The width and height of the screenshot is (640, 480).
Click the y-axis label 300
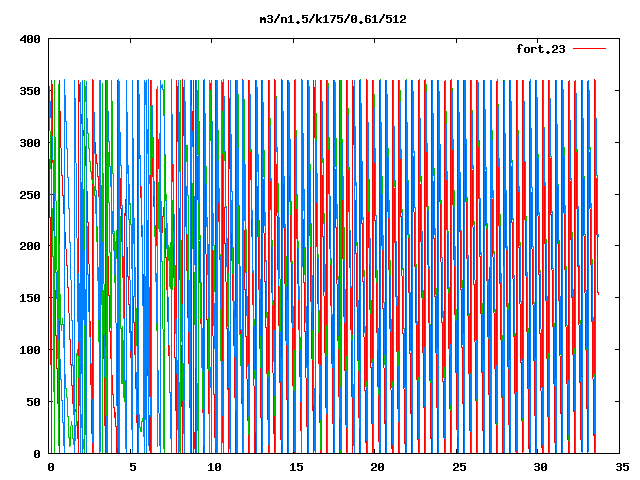[30, 143]
